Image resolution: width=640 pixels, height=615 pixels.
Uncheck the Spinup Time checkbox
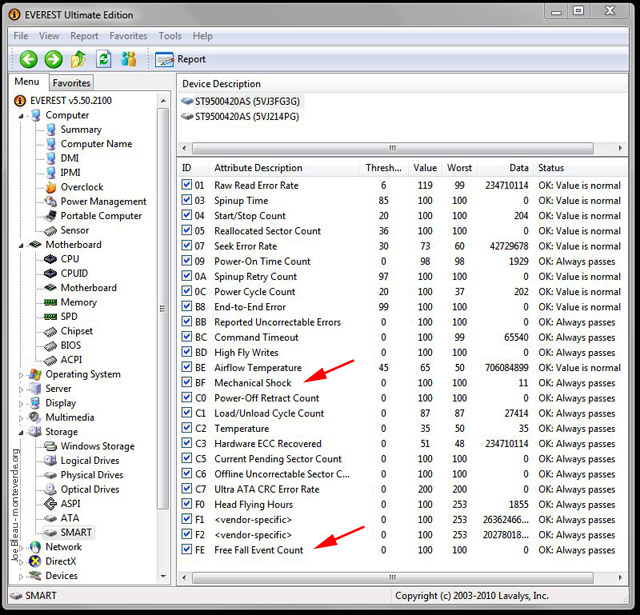[187, 200]
